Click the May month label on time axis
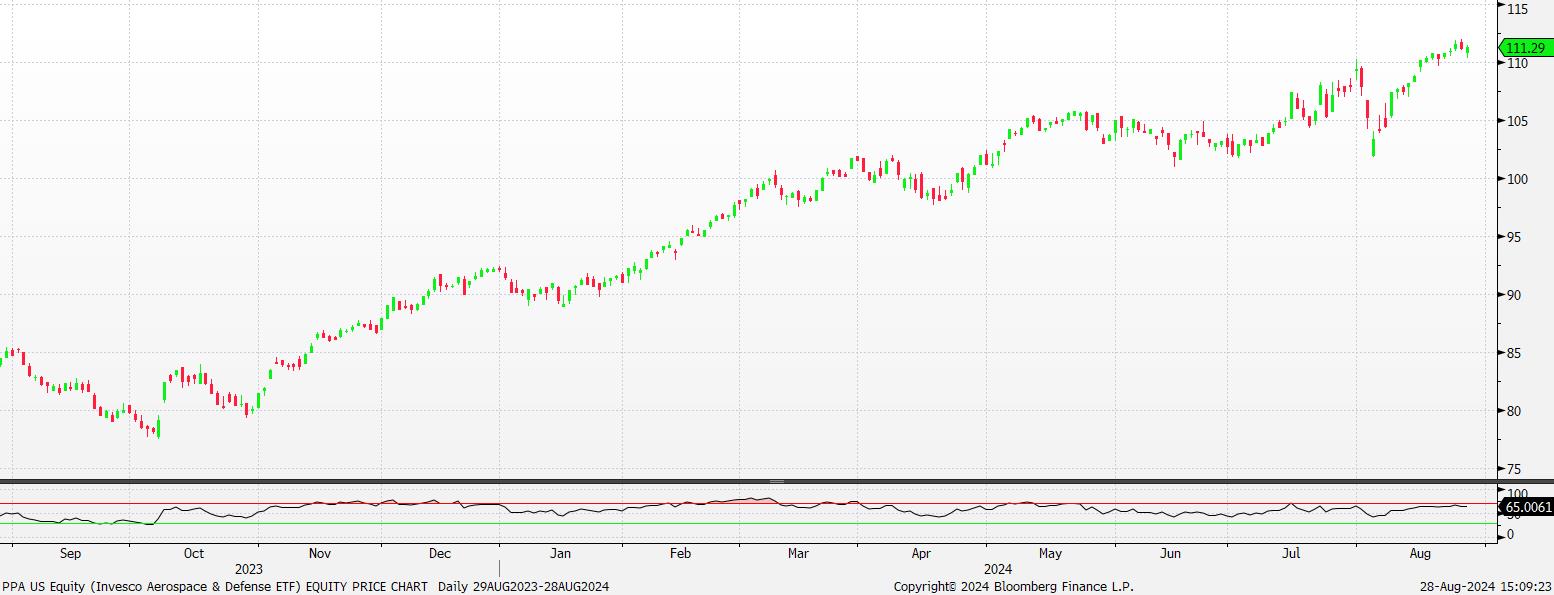Screen dimensions: 1554x595 click(x=1050, y=553)
